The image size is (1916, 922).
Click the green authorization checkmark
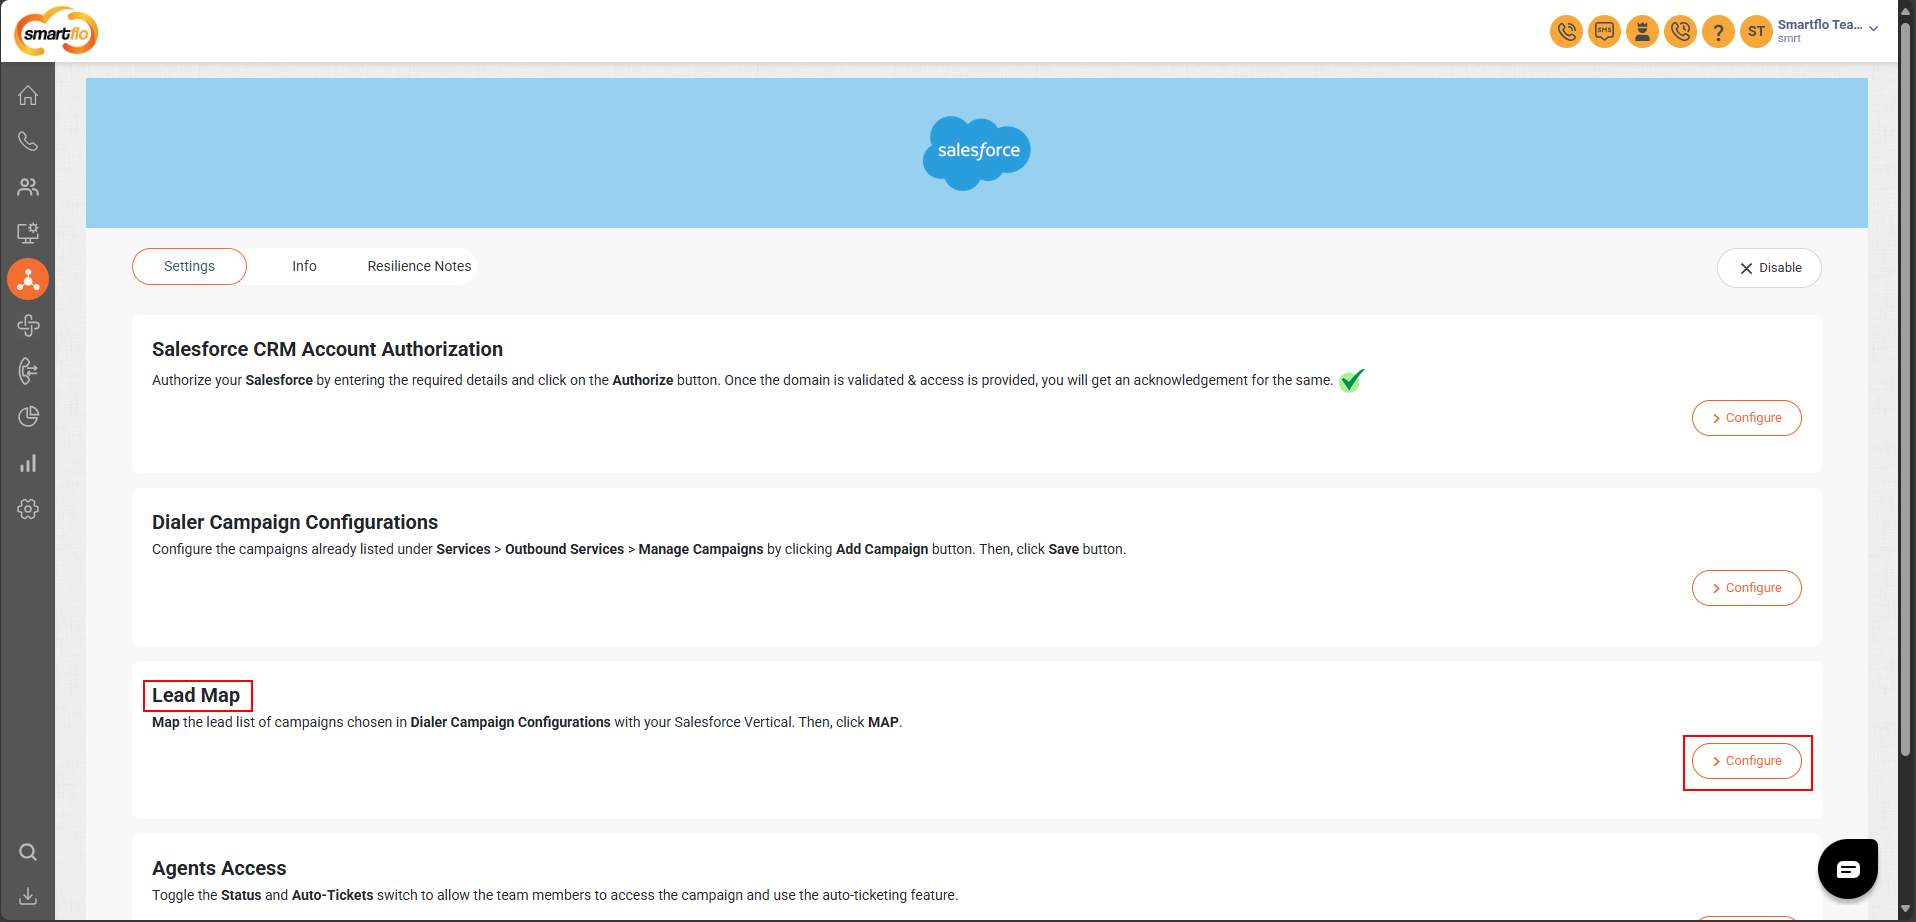(1352, 380)
